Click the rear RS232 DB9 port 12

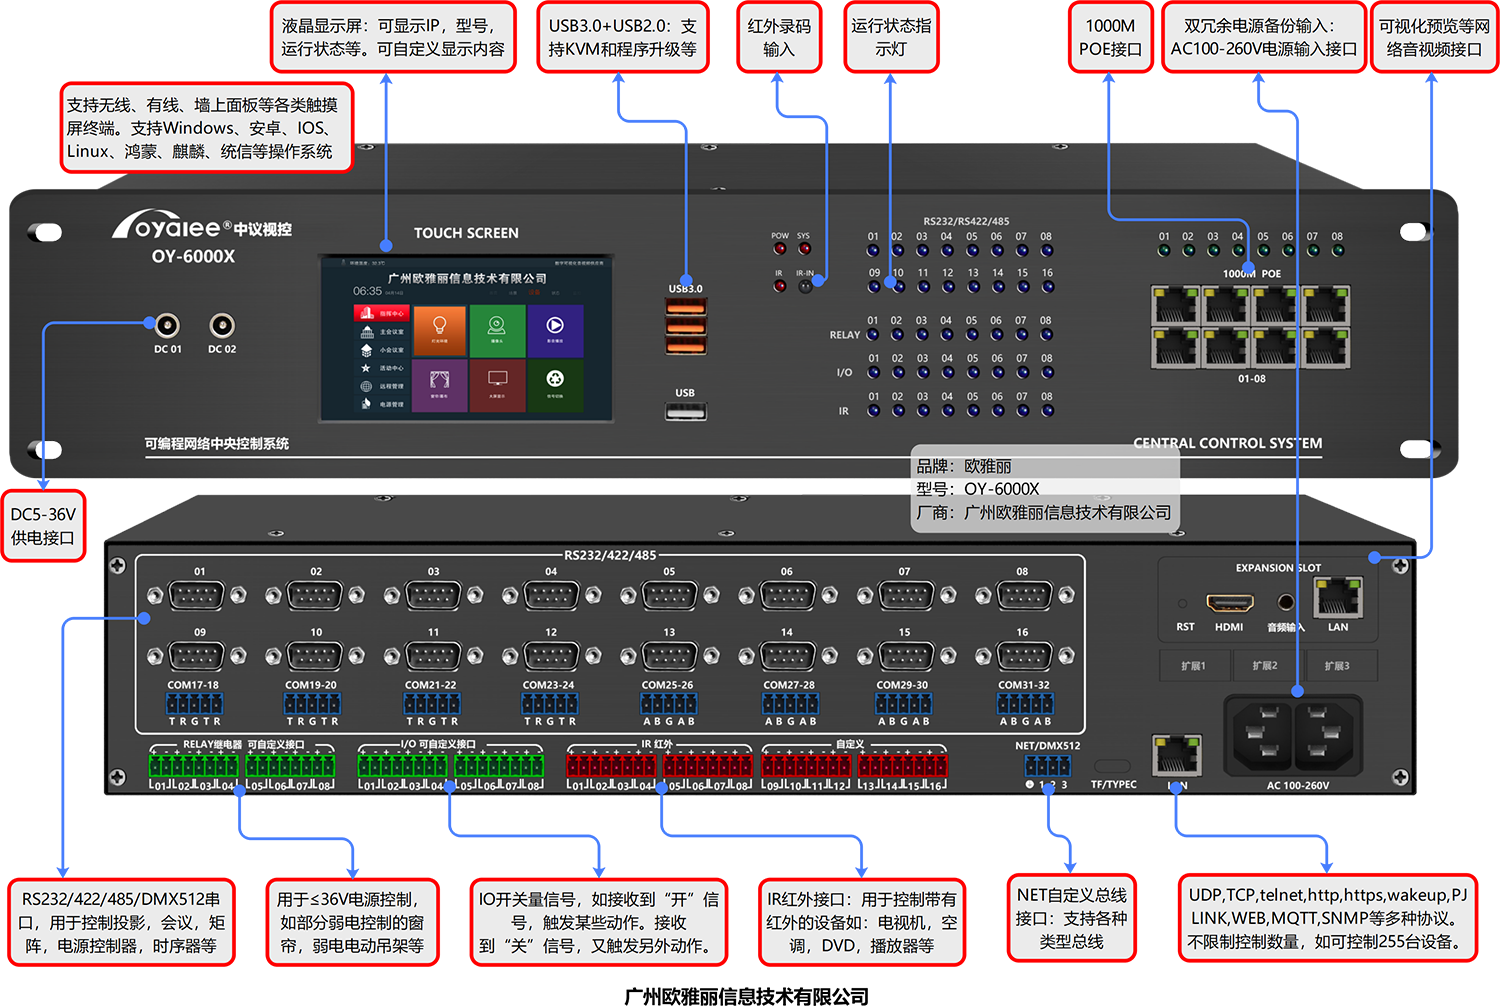(551, 656)
